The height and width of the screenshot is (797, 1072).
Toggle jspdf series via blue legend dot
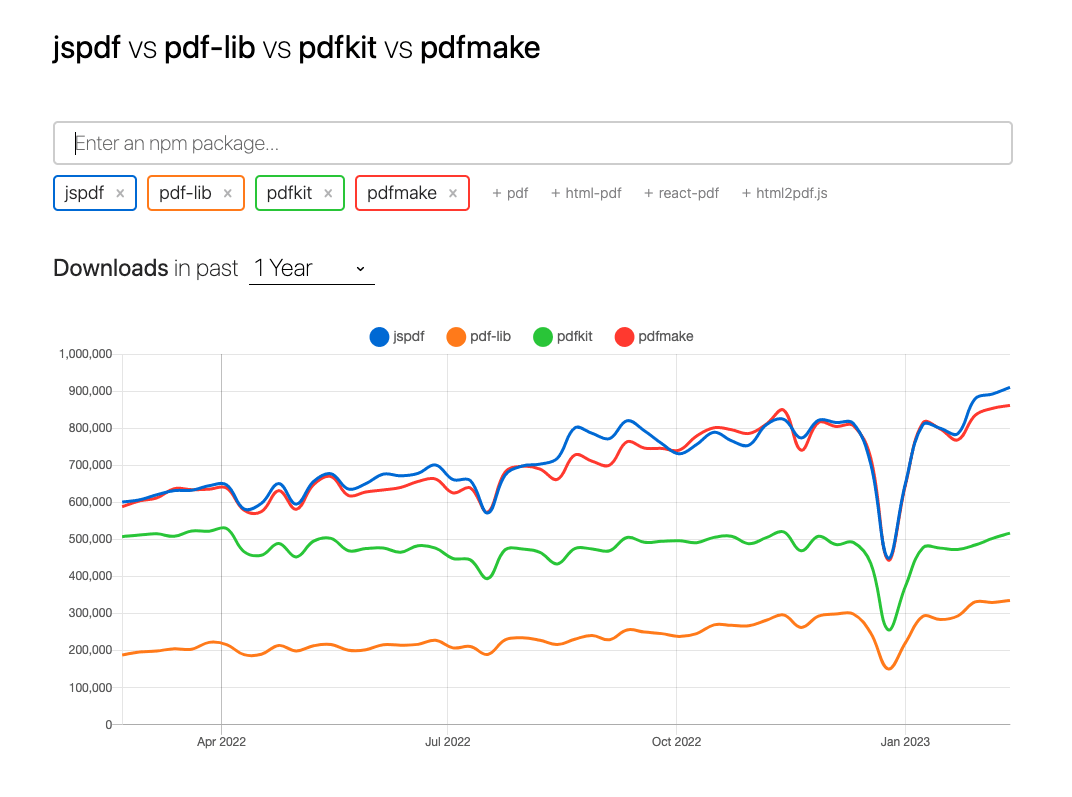tap(379, 337)
